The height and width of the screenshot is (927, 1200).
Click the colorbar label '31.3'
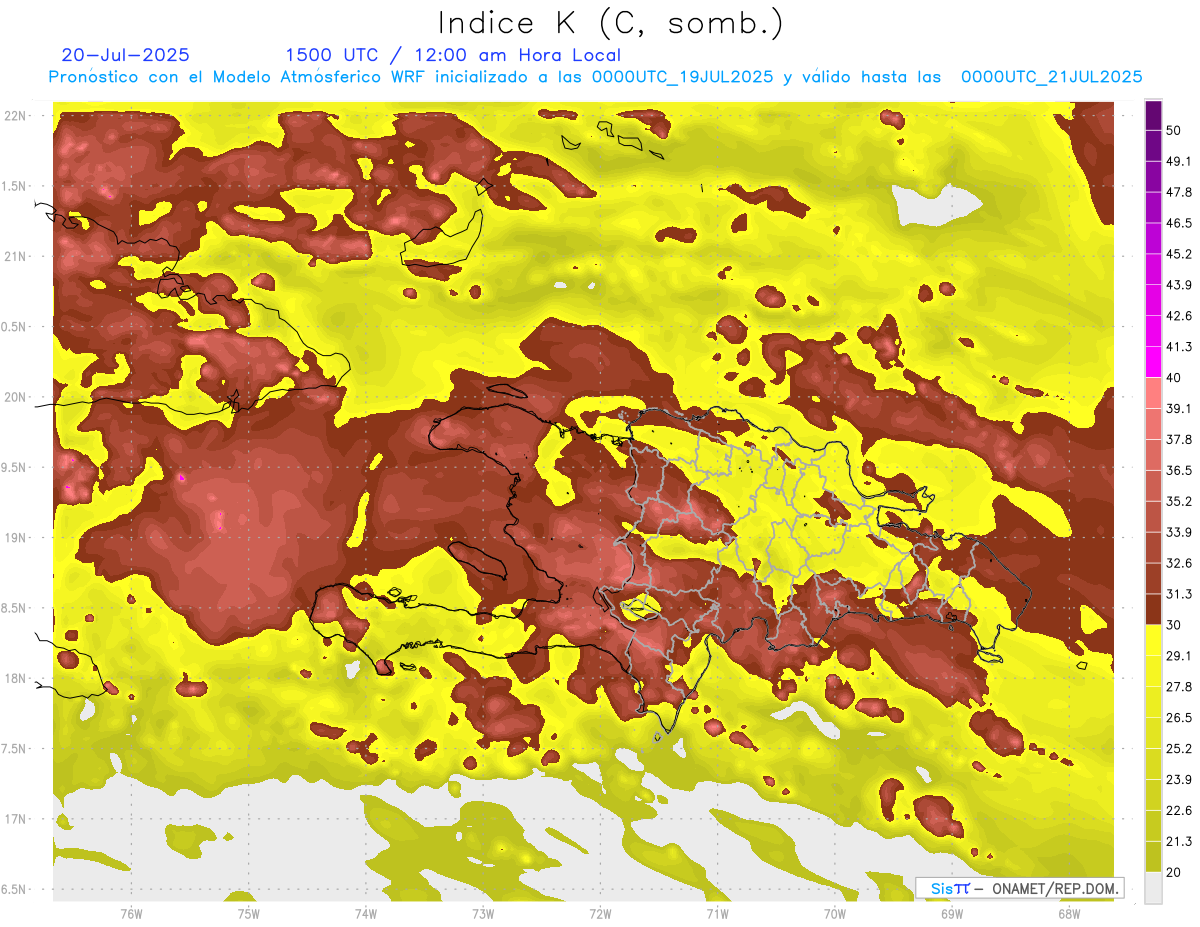(1179, 594)
